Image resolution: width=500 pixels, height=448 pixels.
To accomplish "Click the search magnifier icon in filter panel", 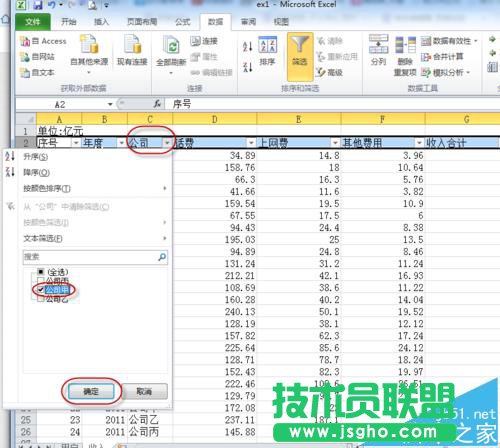I will [162, 257].
